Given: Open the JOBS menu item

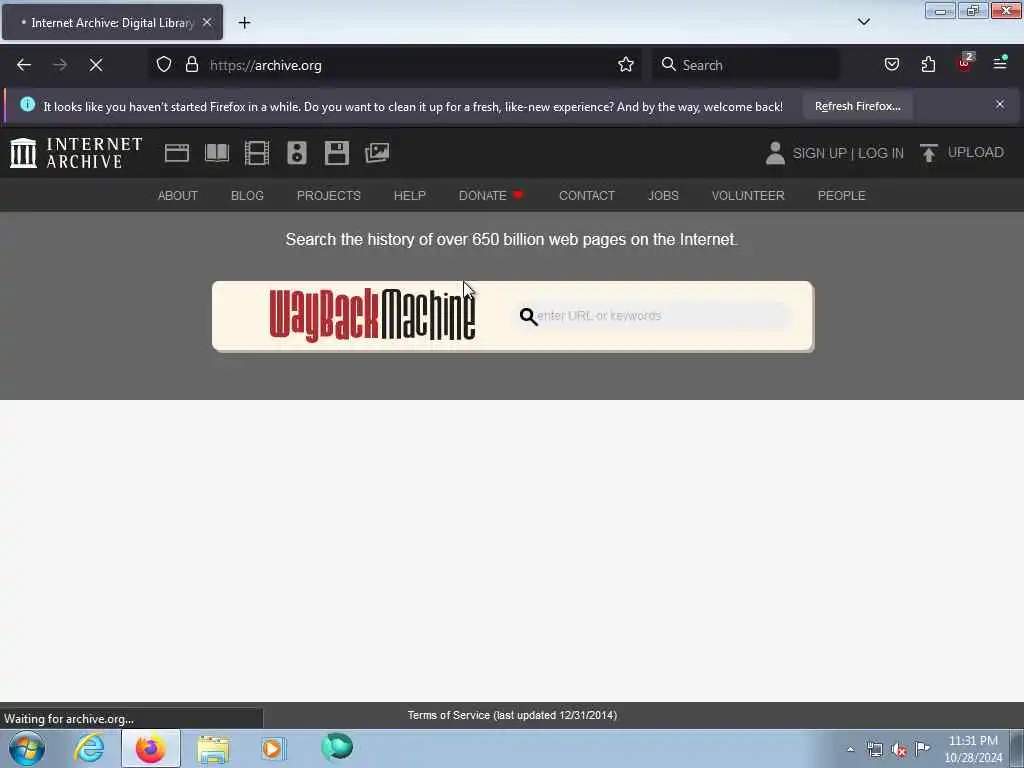Looking at the screenshot, I should click(x=663, y=195).
